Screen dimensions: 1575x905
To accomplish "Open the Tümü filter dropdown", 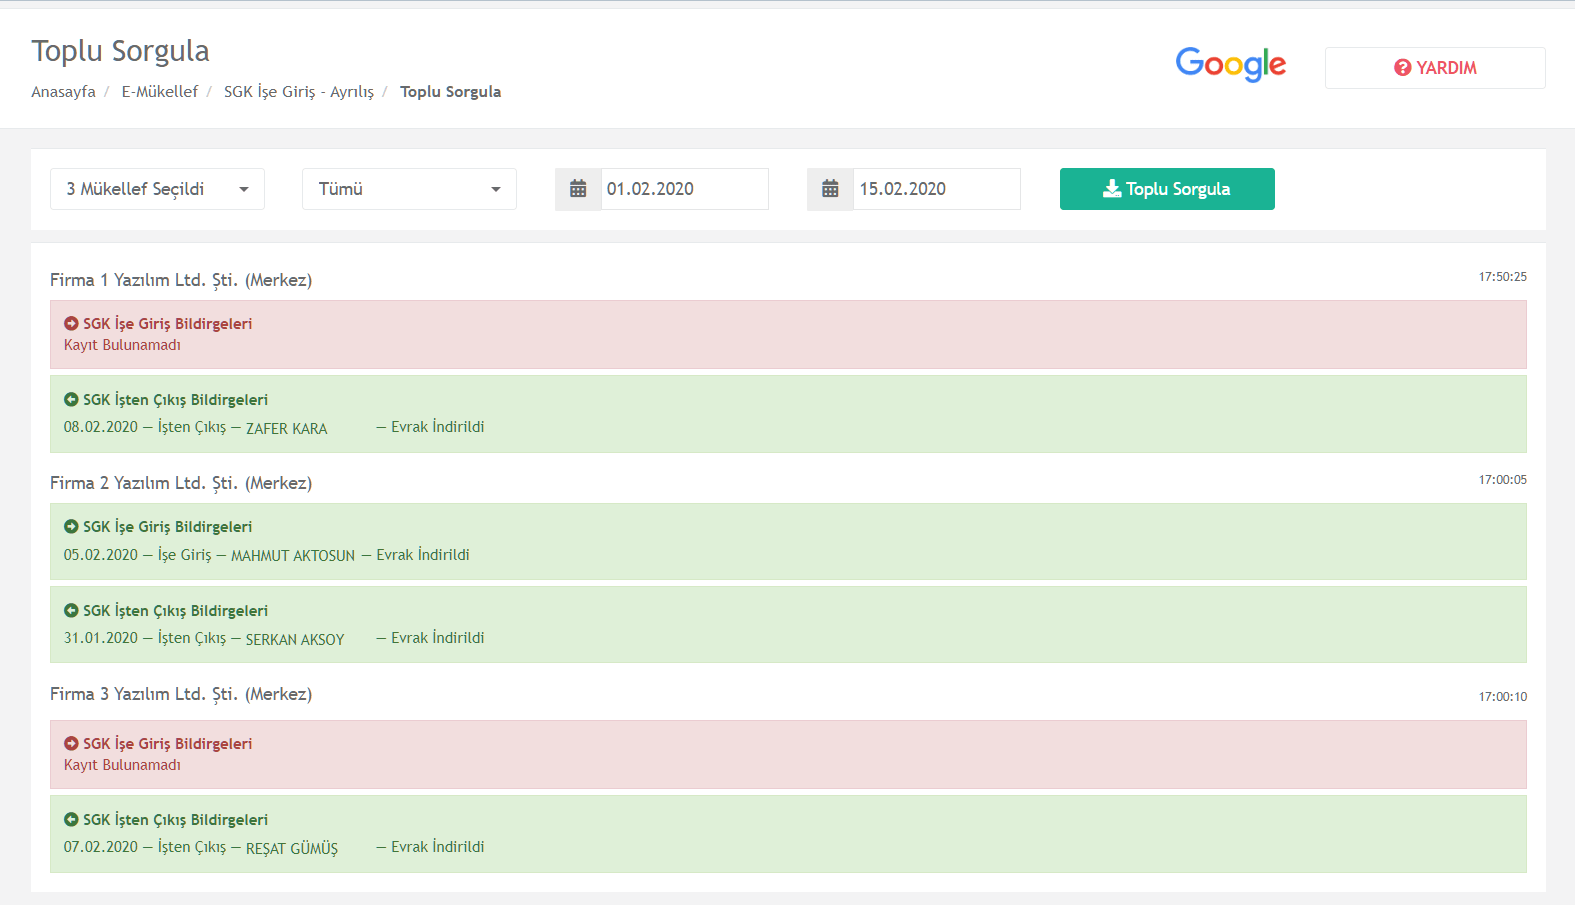I will point(409,189).
